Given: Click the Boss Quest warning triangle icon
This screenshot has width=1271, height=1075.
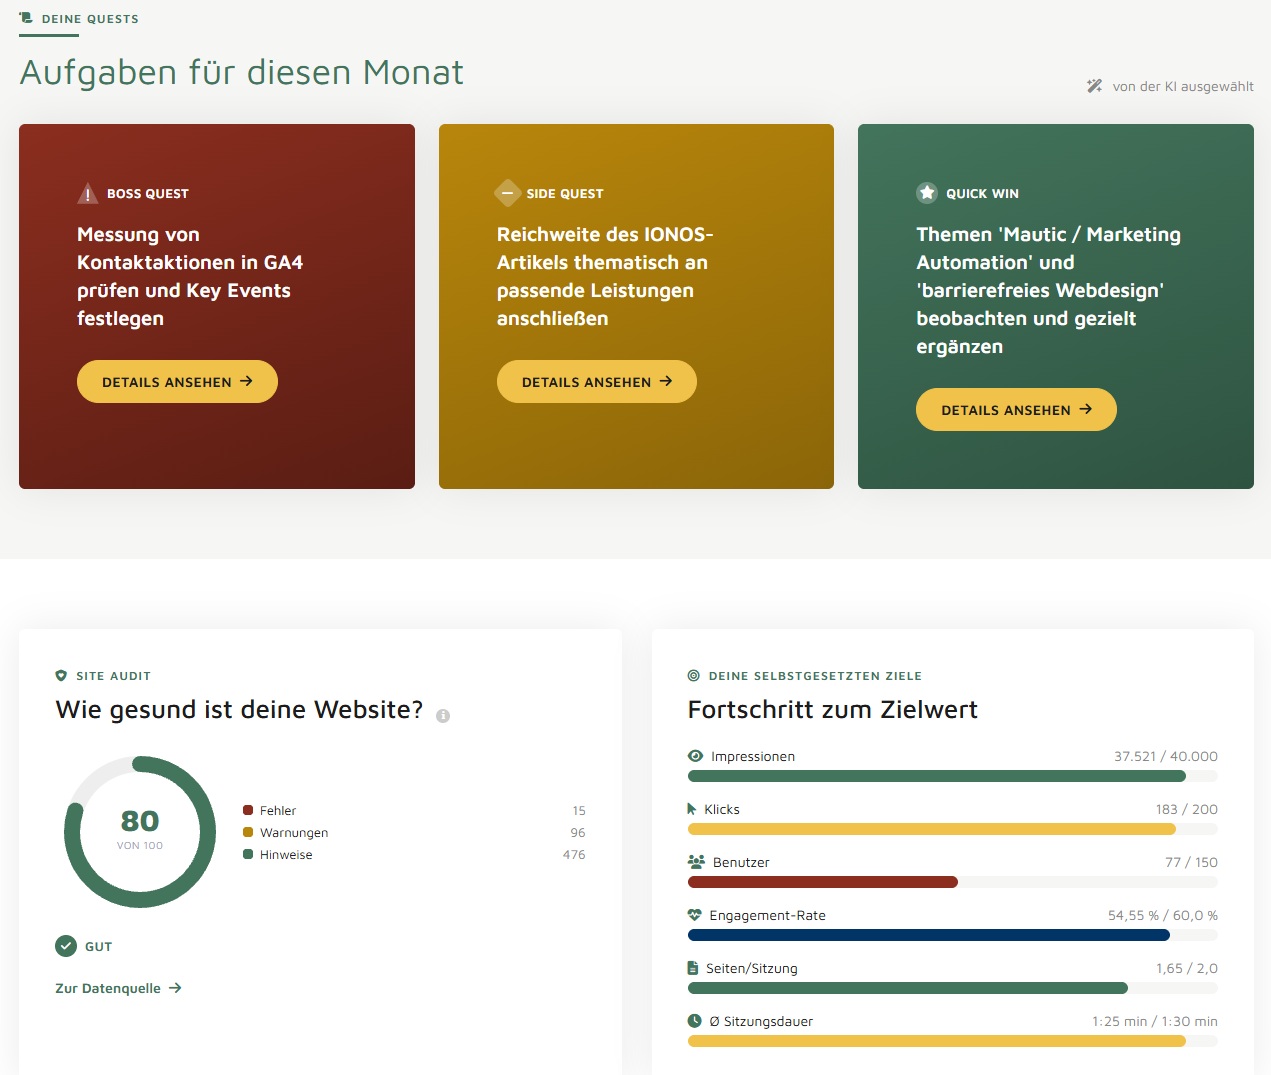Looking at the screenshot, I should click(x=88, y=193).
